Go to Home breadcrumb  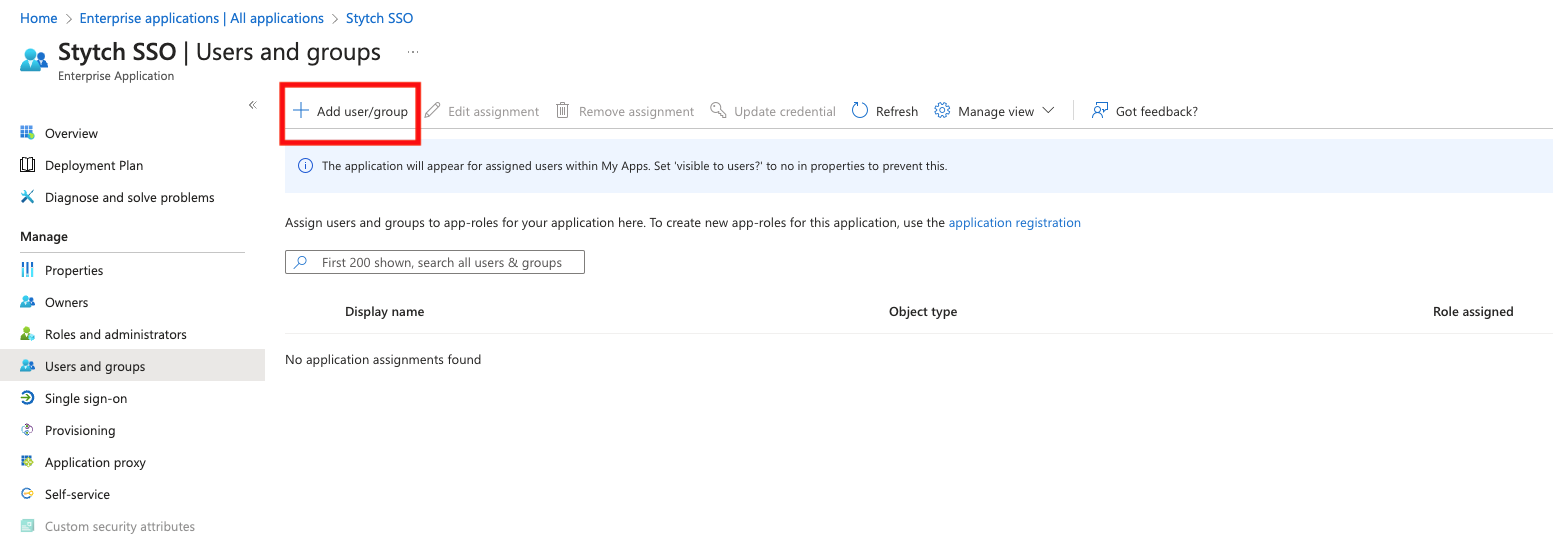point(39,18)
